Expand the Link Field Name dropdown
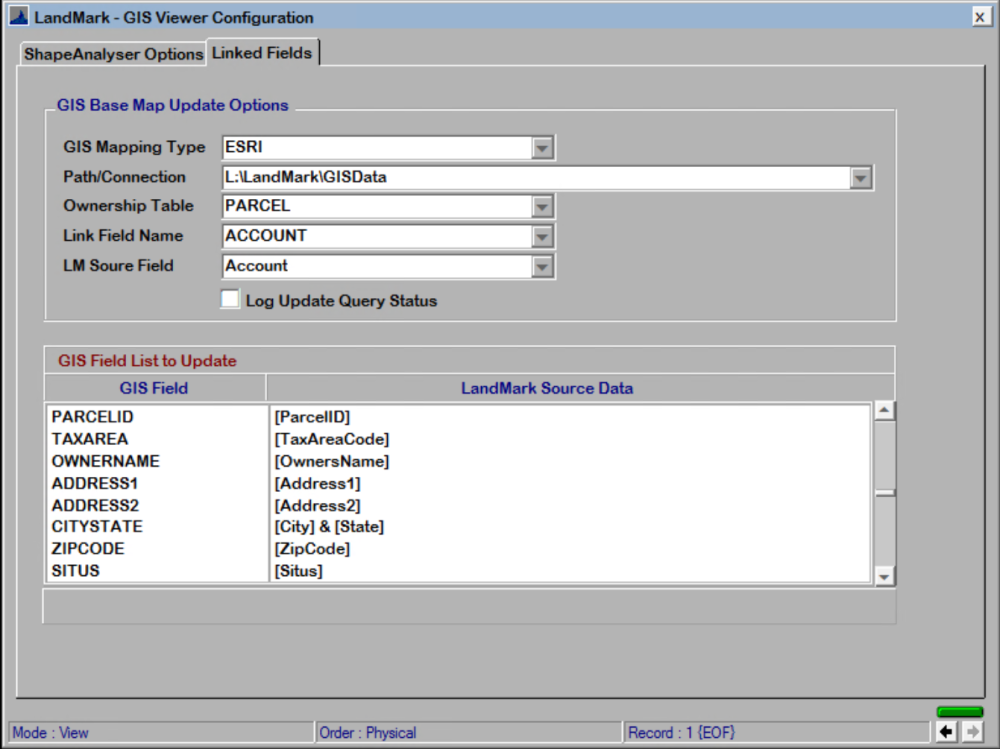This screenshot has width=1000, height=749. tap(542, 237)
